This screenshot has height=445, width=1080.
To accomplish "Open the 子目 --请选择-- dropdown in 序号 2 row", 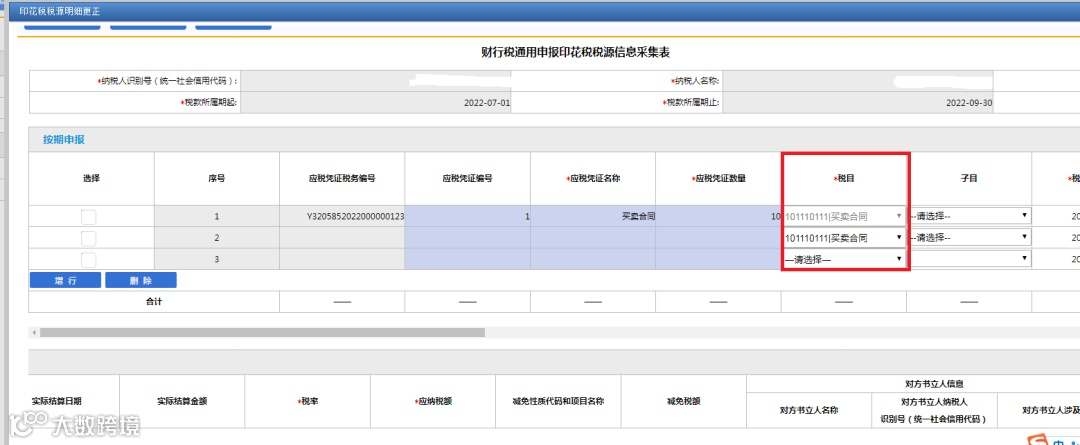I will click(x=969, y=238).
